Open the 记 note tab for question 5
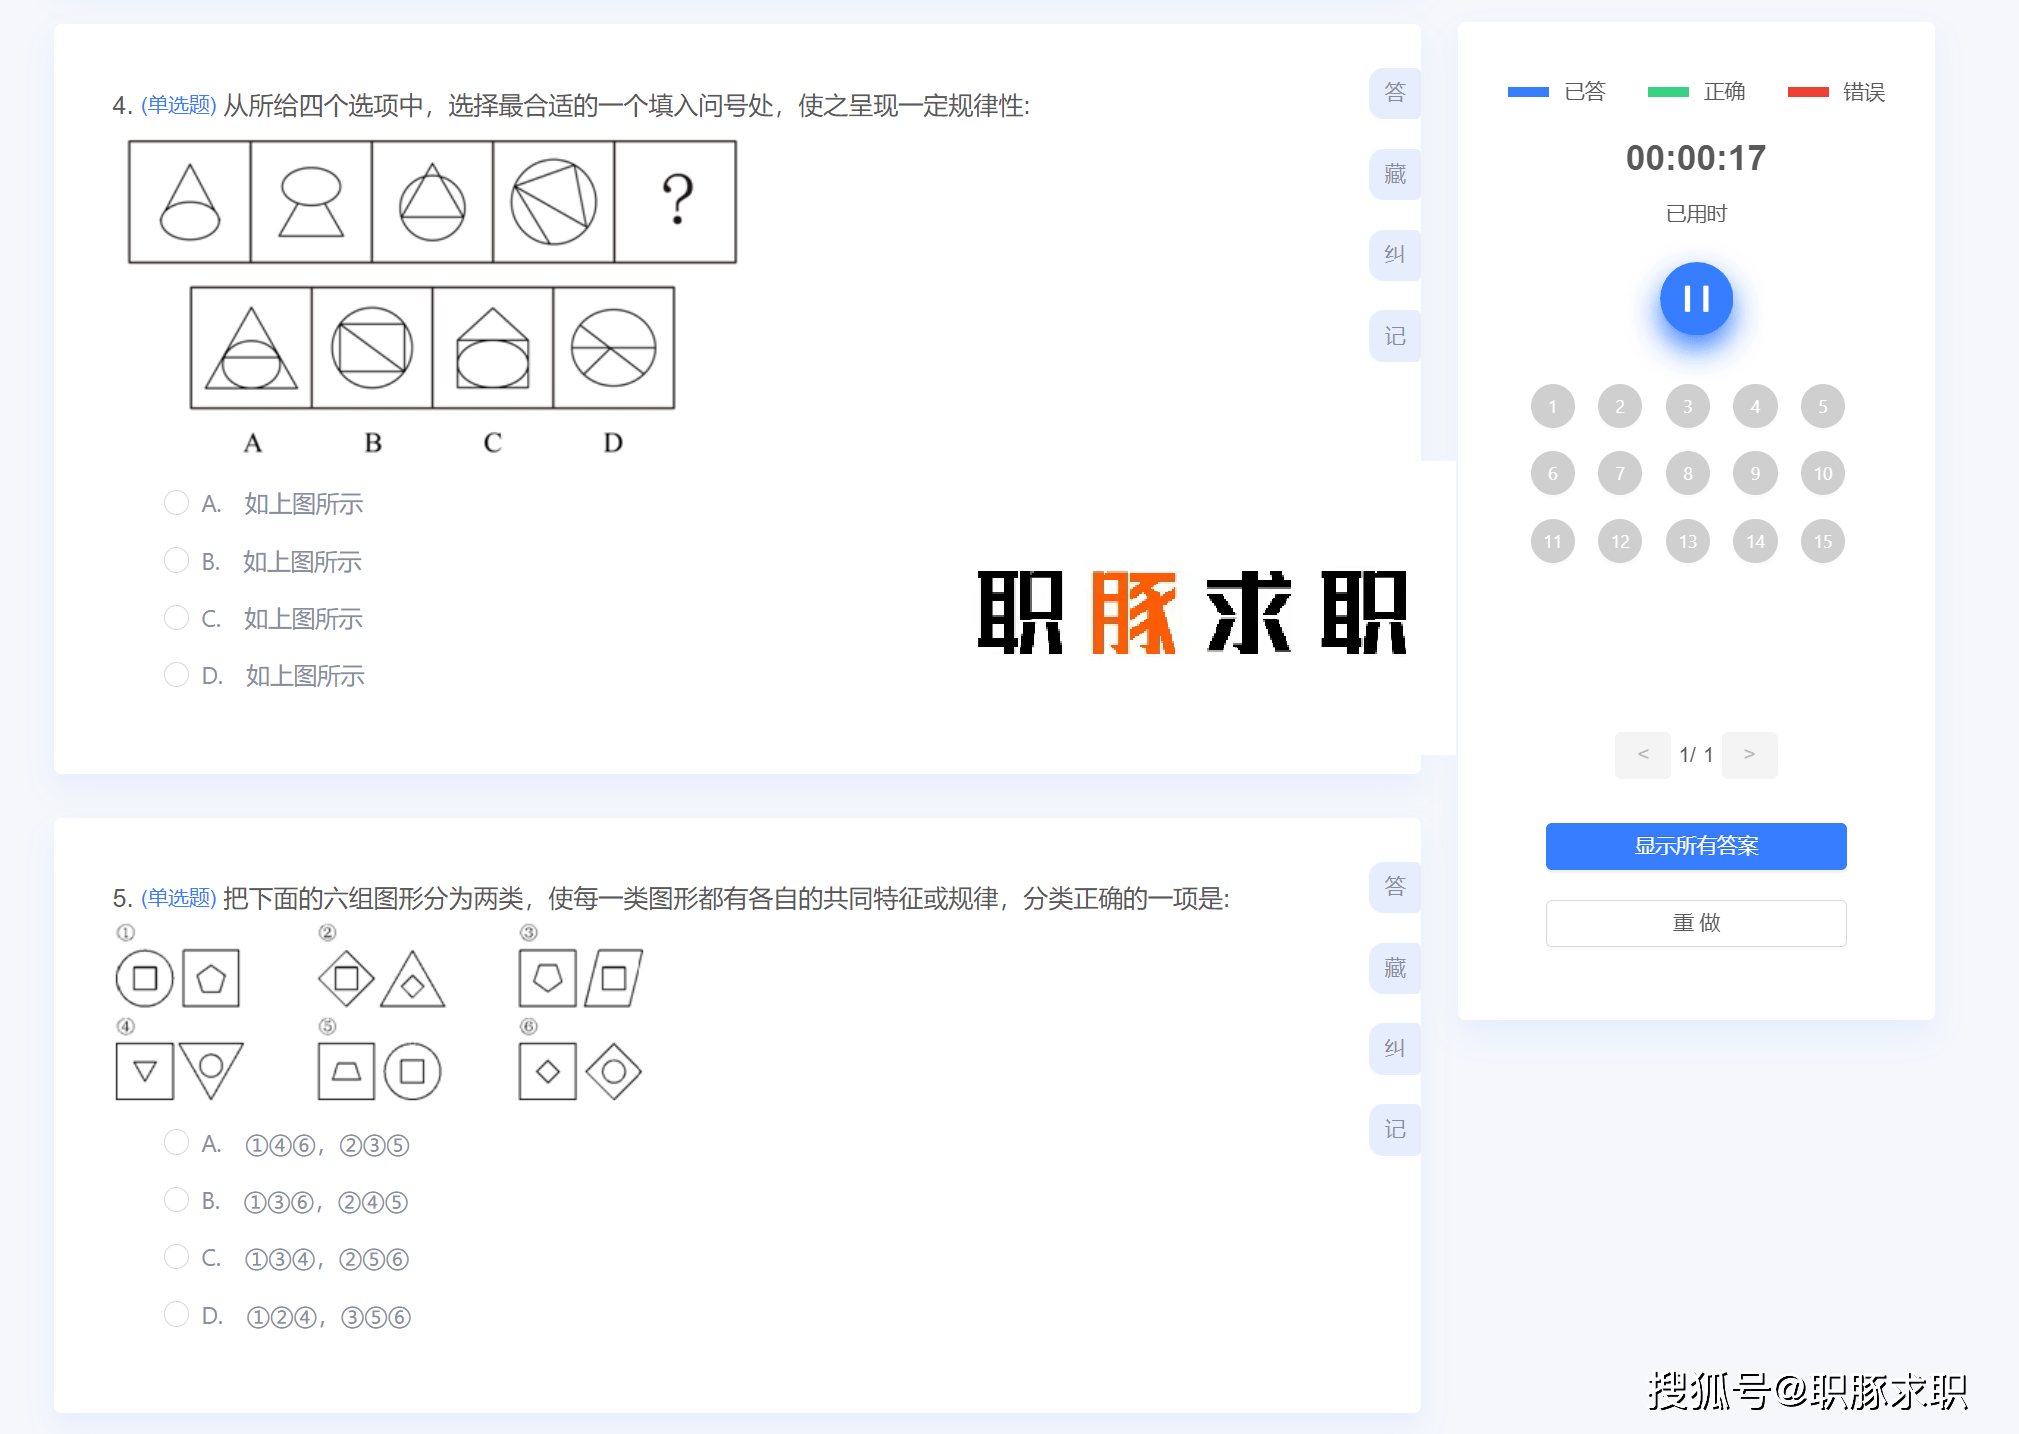Screen dimensions: 2019x1434 pyautogui.click(x=1394, y=1129)
